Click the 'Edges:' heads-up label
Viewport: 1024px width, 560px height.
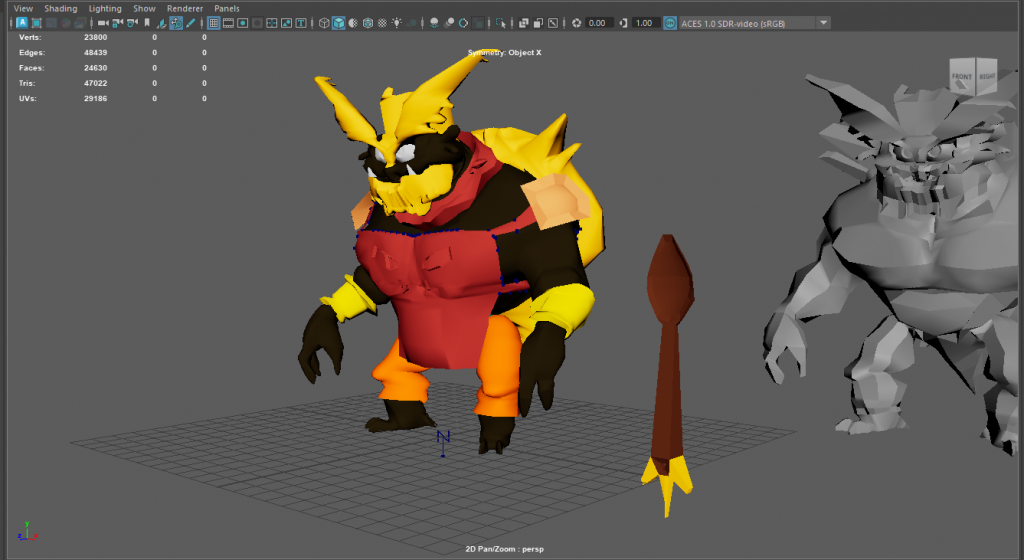32,52
